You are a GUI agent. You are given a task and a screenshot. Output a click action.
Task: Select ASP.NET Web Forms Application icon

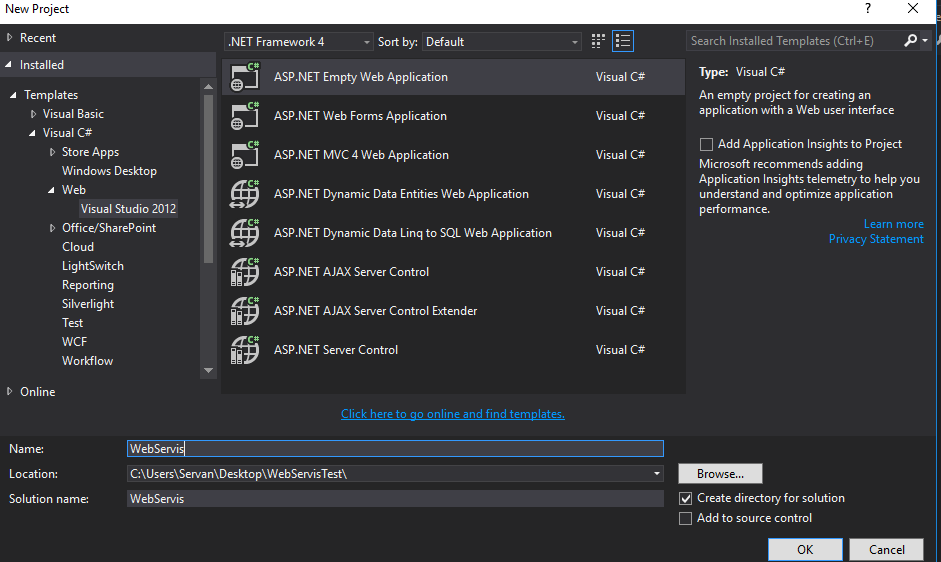(244, 116)
